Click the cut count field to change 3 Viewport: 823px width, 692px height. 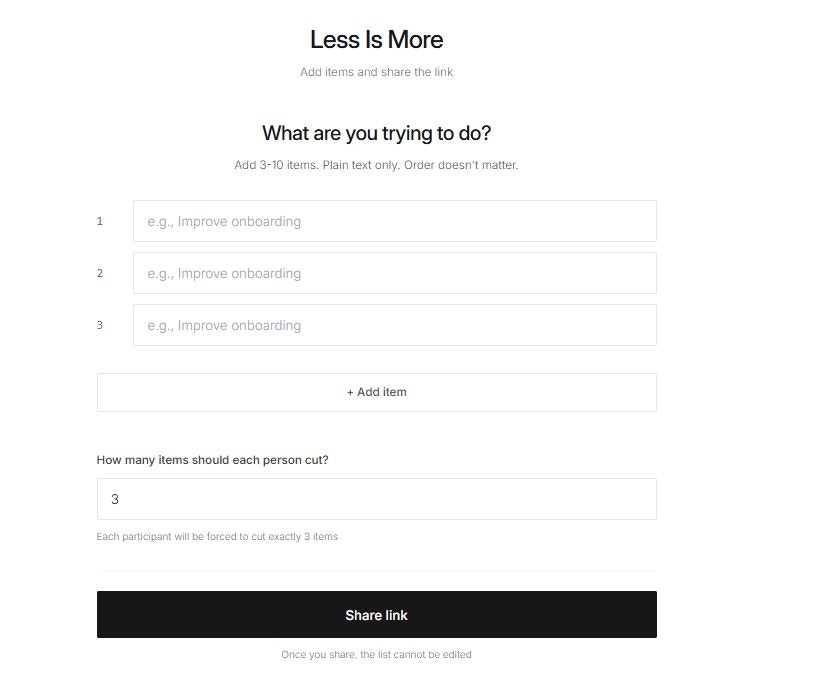[x=376, y=498]
